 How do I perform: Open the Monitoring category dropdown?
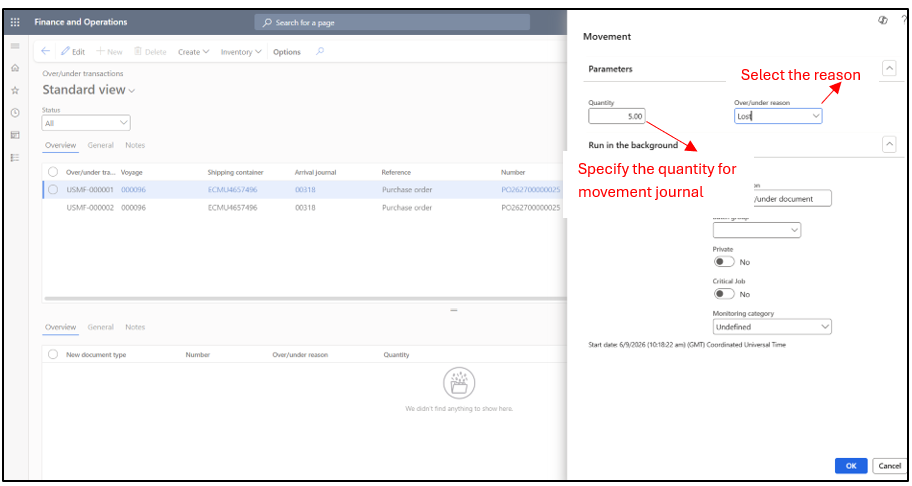[x=772, y=327]
